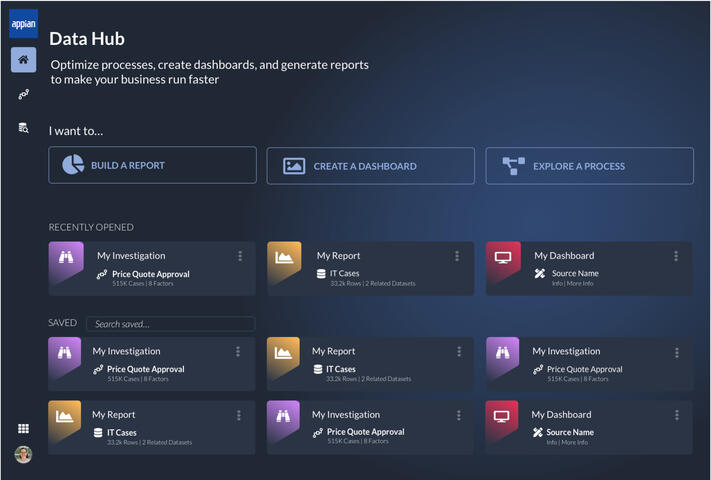Image resolution: width=711 pixels, height=480 pixels.
Task: Expand options menu on recent My Dashboard card
Action: (676, 256)
